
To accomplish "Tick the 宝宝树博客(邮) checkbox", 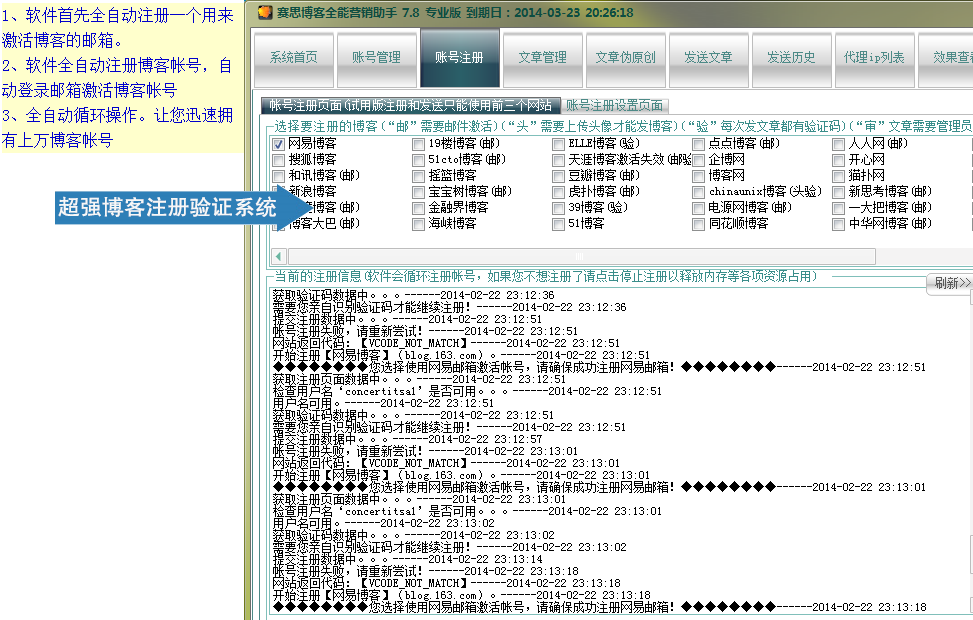I will coord(419,192).
